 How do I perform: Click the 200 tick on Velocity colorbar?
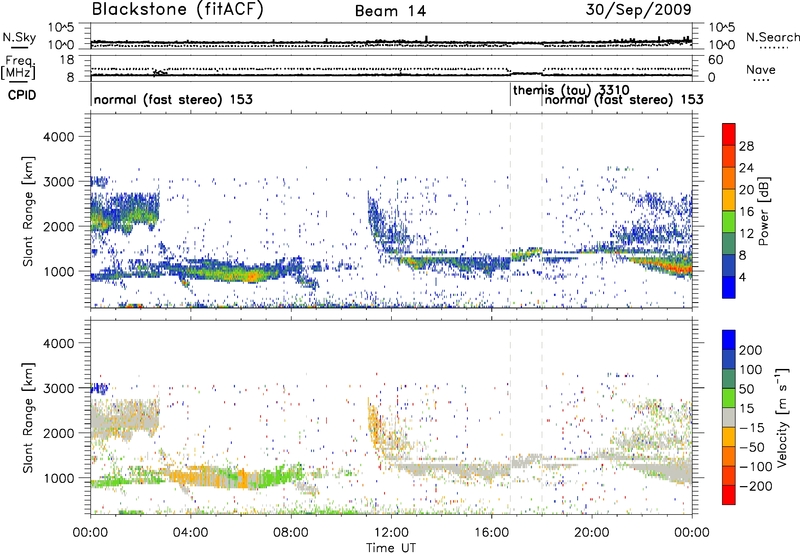(751, 350)
